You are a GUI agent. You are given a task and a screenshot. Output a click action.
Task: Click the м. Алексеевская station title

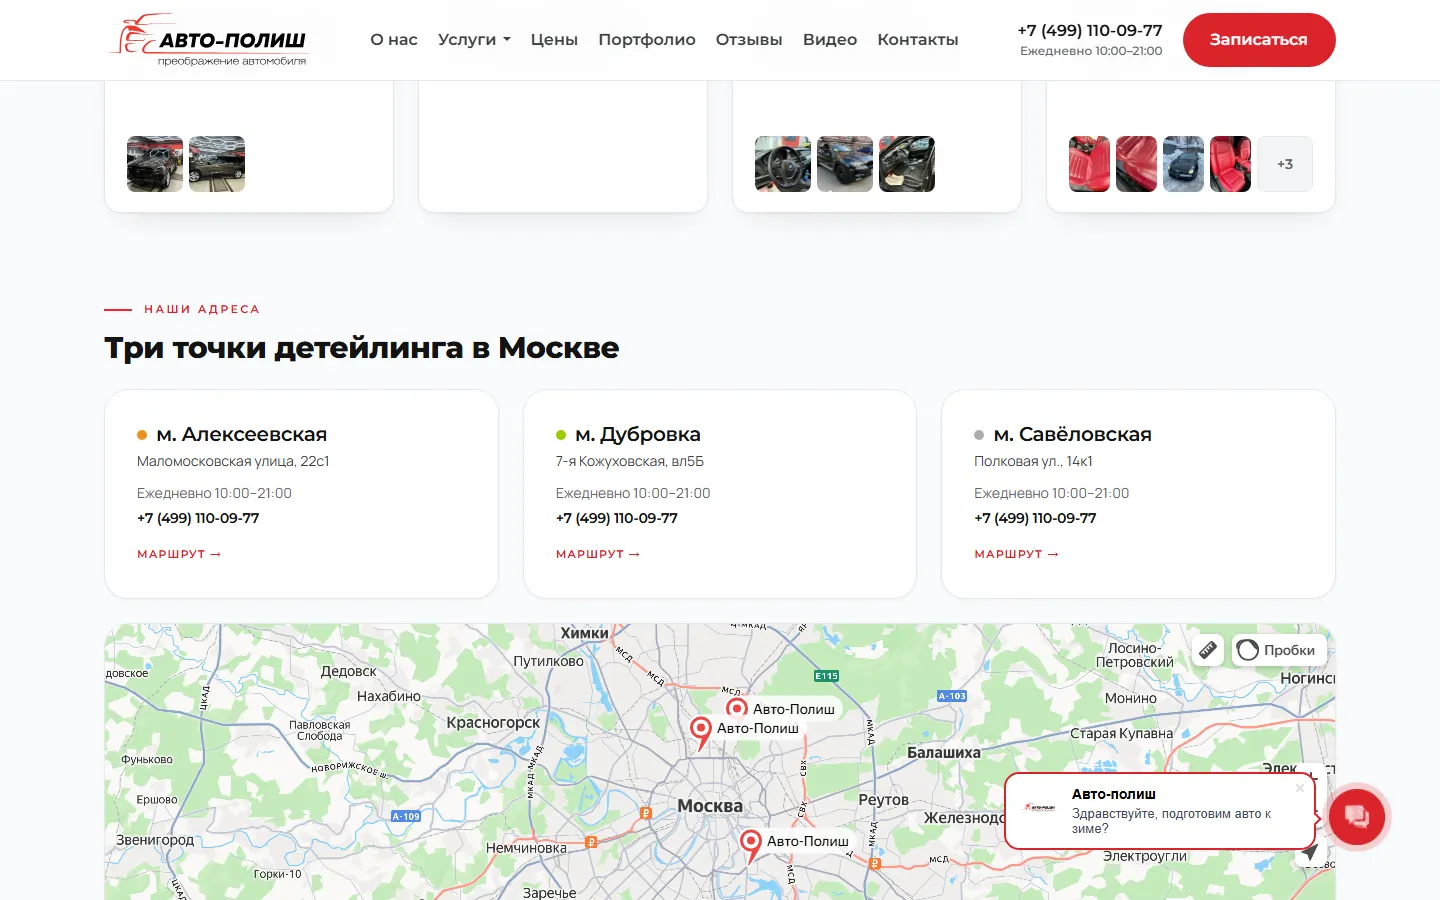coord(242,435)
